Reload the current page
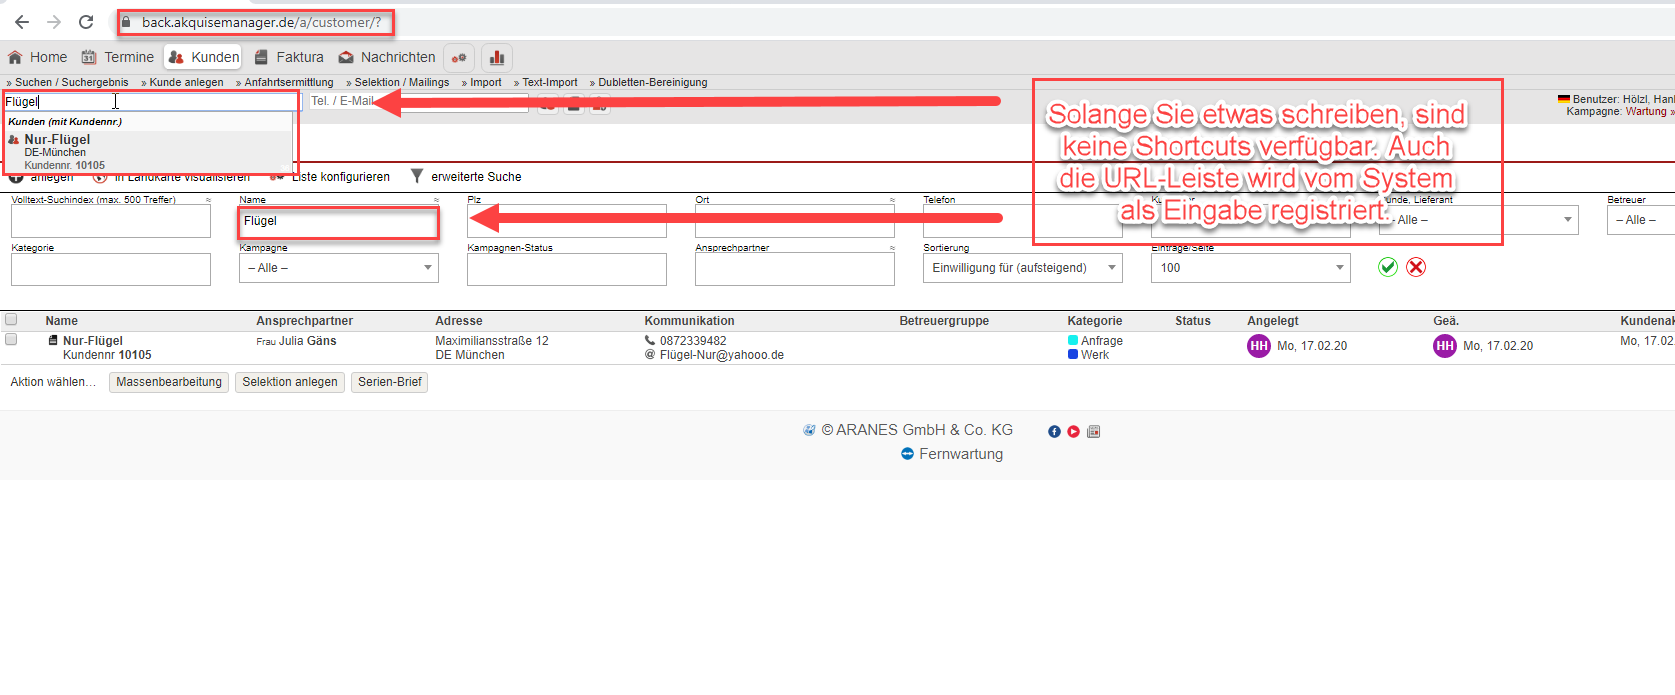Viewport: 1675px width, 695px height. [86, 22]
